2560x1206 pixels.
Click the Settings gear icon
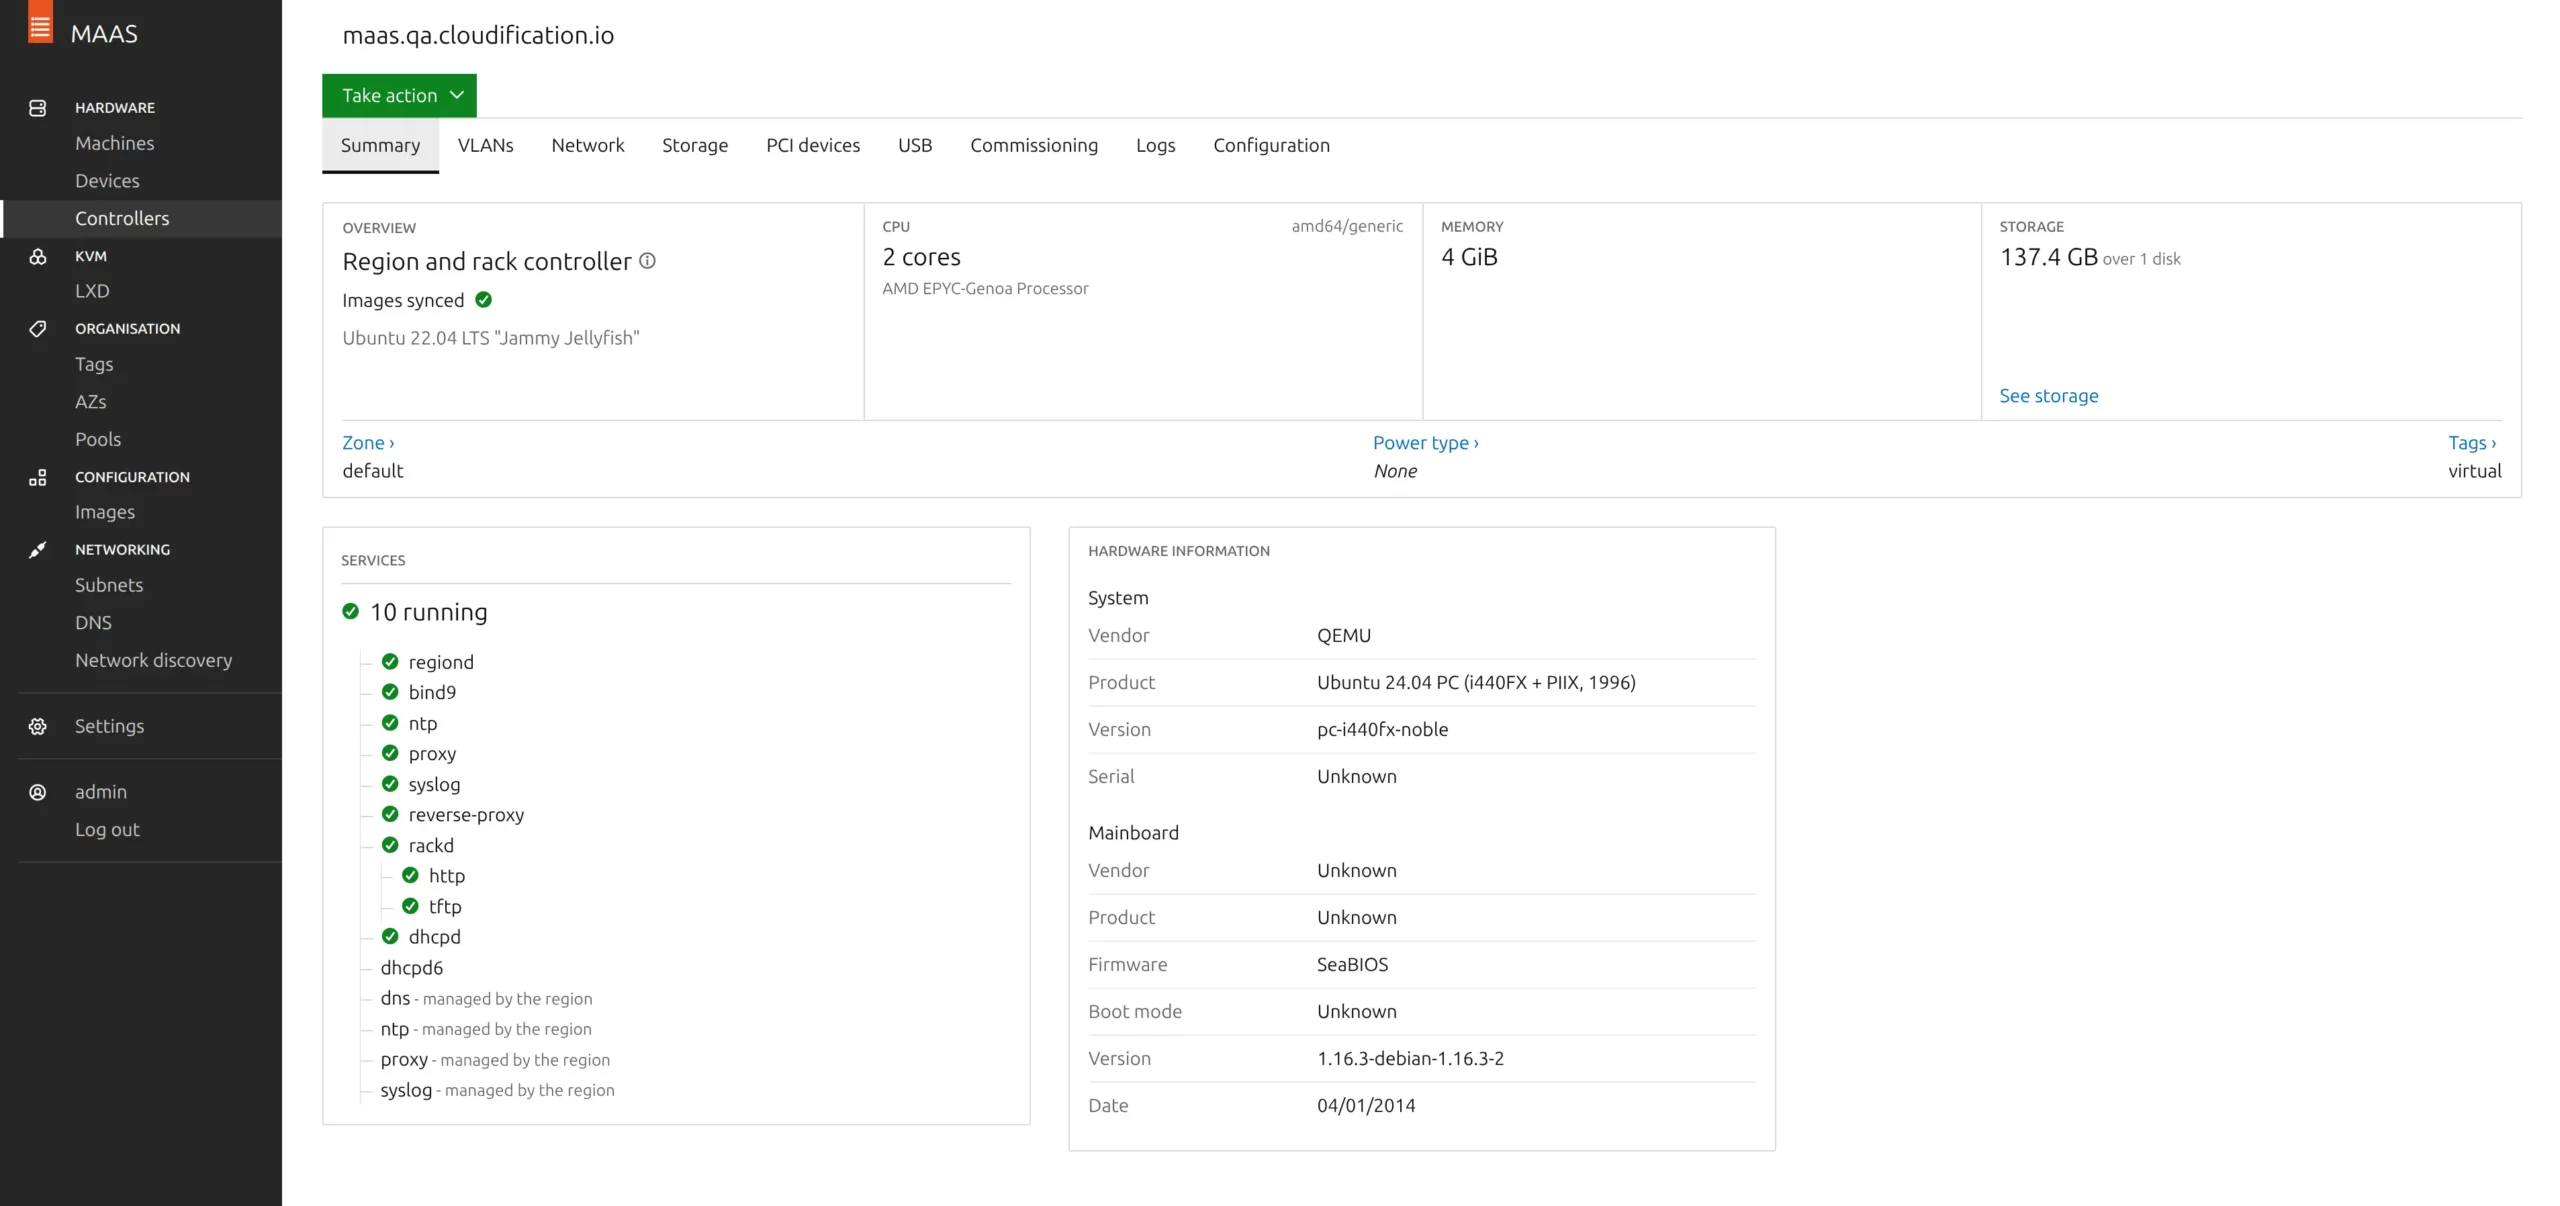(x=38, y=727)
